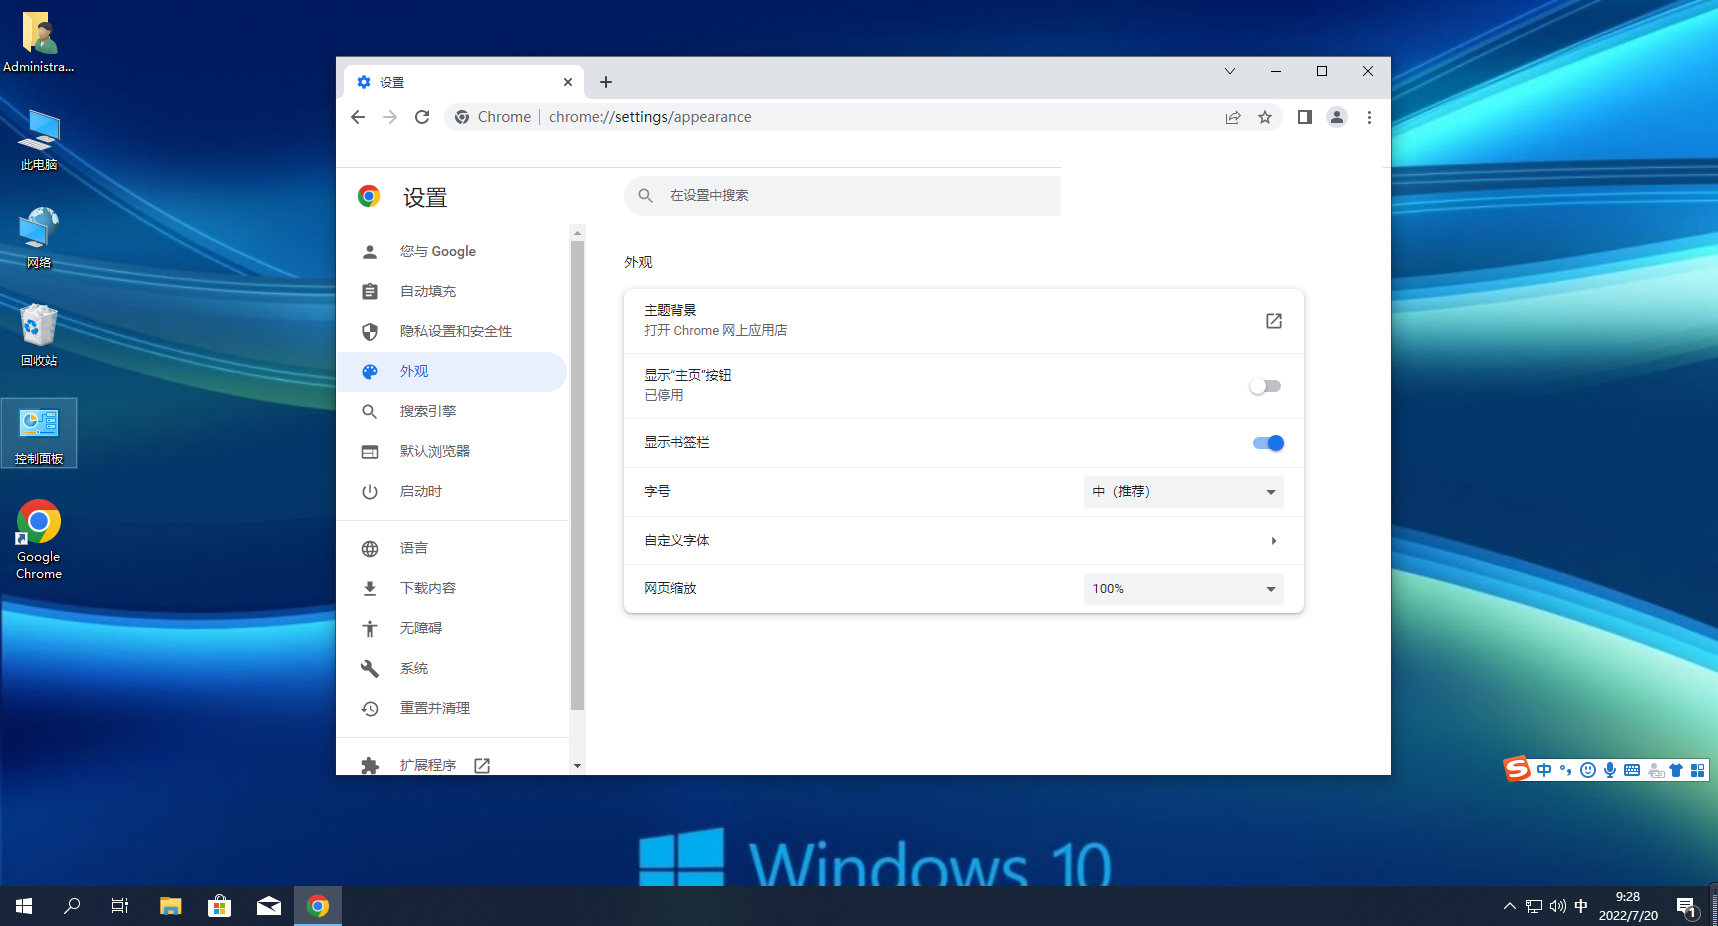Open tab search chevron in title bar
1718x926 pixels.
1230,71
